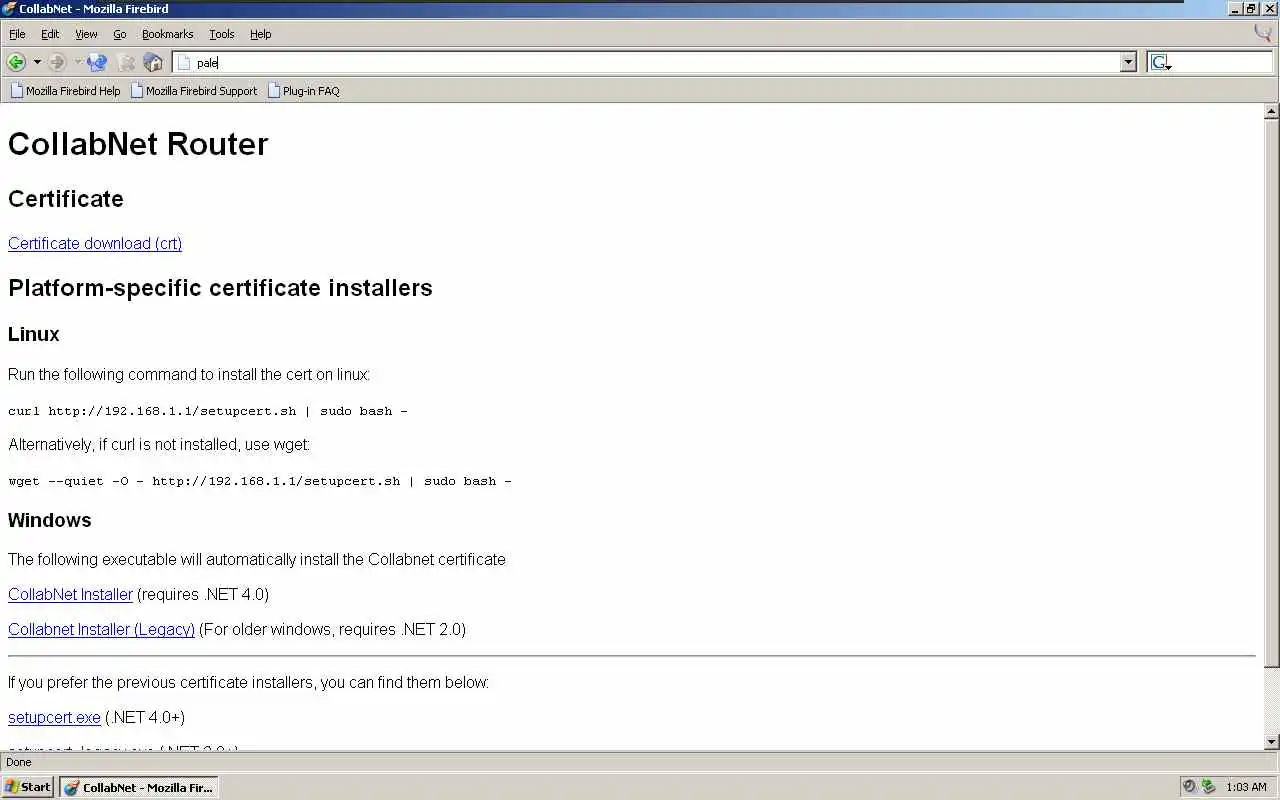
Task: Restore down the Firebird window
Action: [x=1251, y=9]
